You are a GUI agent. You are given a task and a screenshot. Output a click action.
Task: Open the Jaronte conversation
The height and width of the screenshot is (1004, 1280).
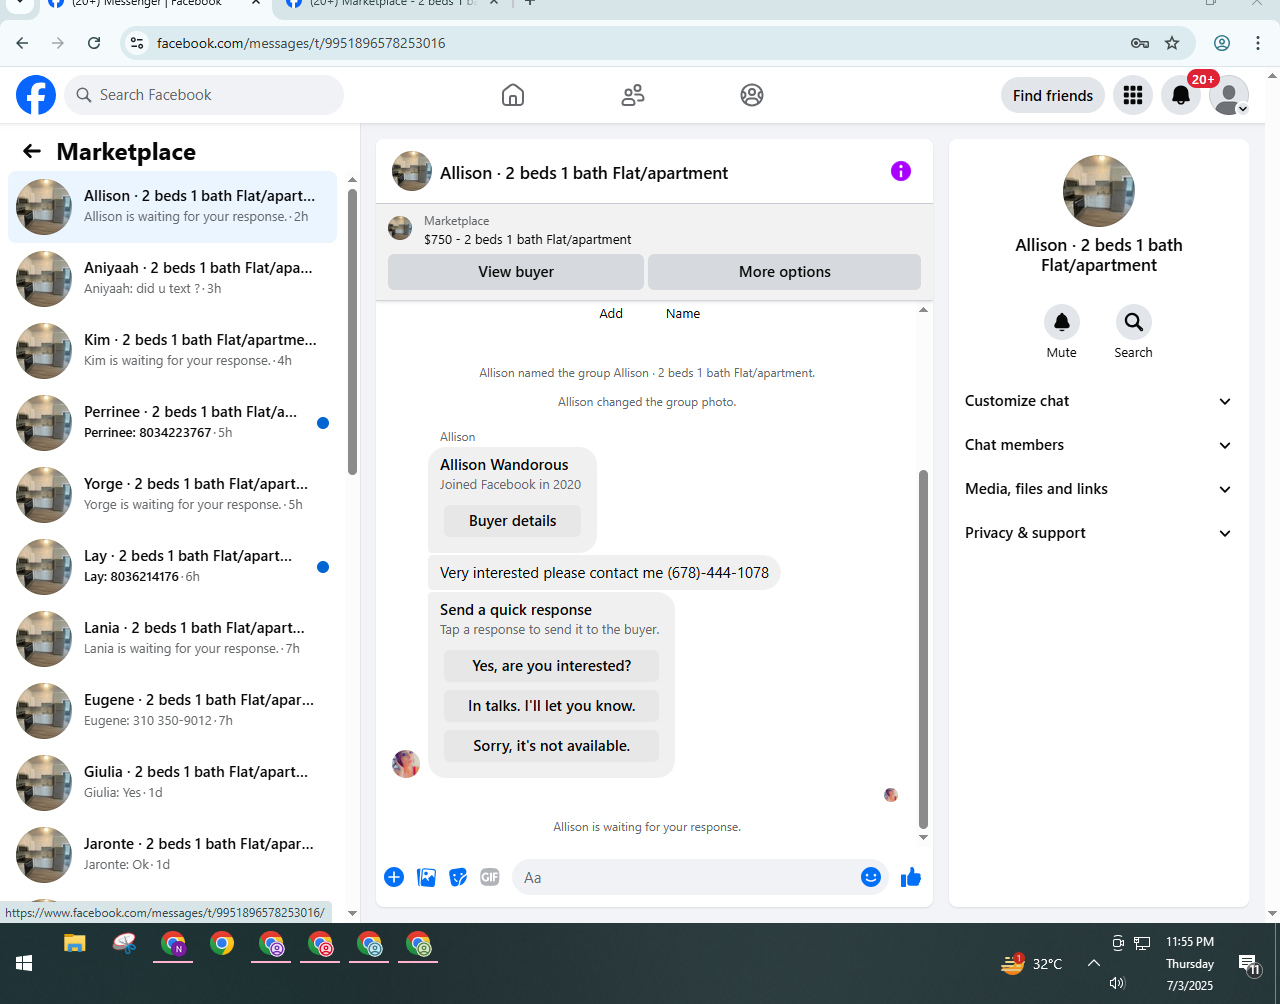pos(173,855)
